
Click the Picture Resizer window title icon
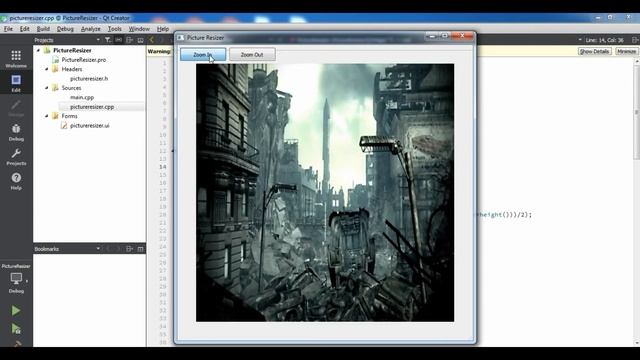[181, 38]
